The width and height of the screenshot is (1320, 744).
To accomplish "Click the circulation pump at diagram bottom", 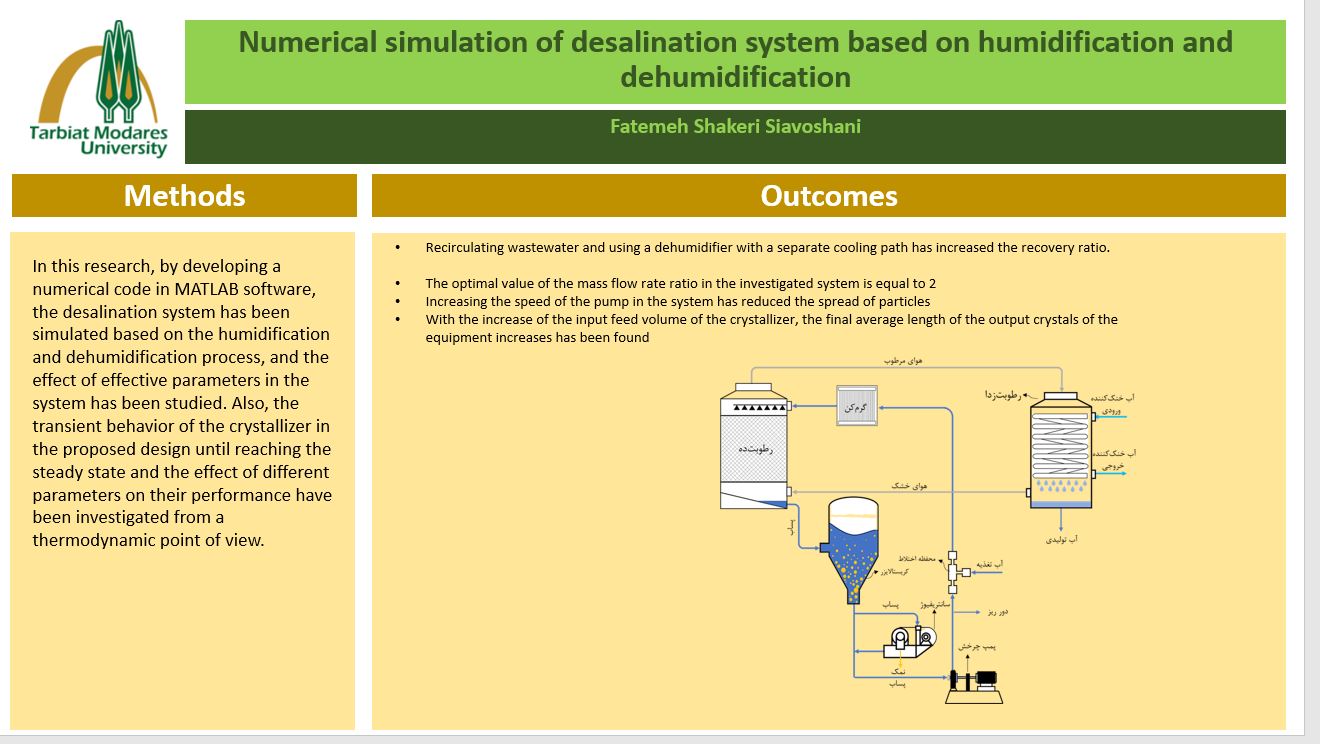I will [973, 680].
